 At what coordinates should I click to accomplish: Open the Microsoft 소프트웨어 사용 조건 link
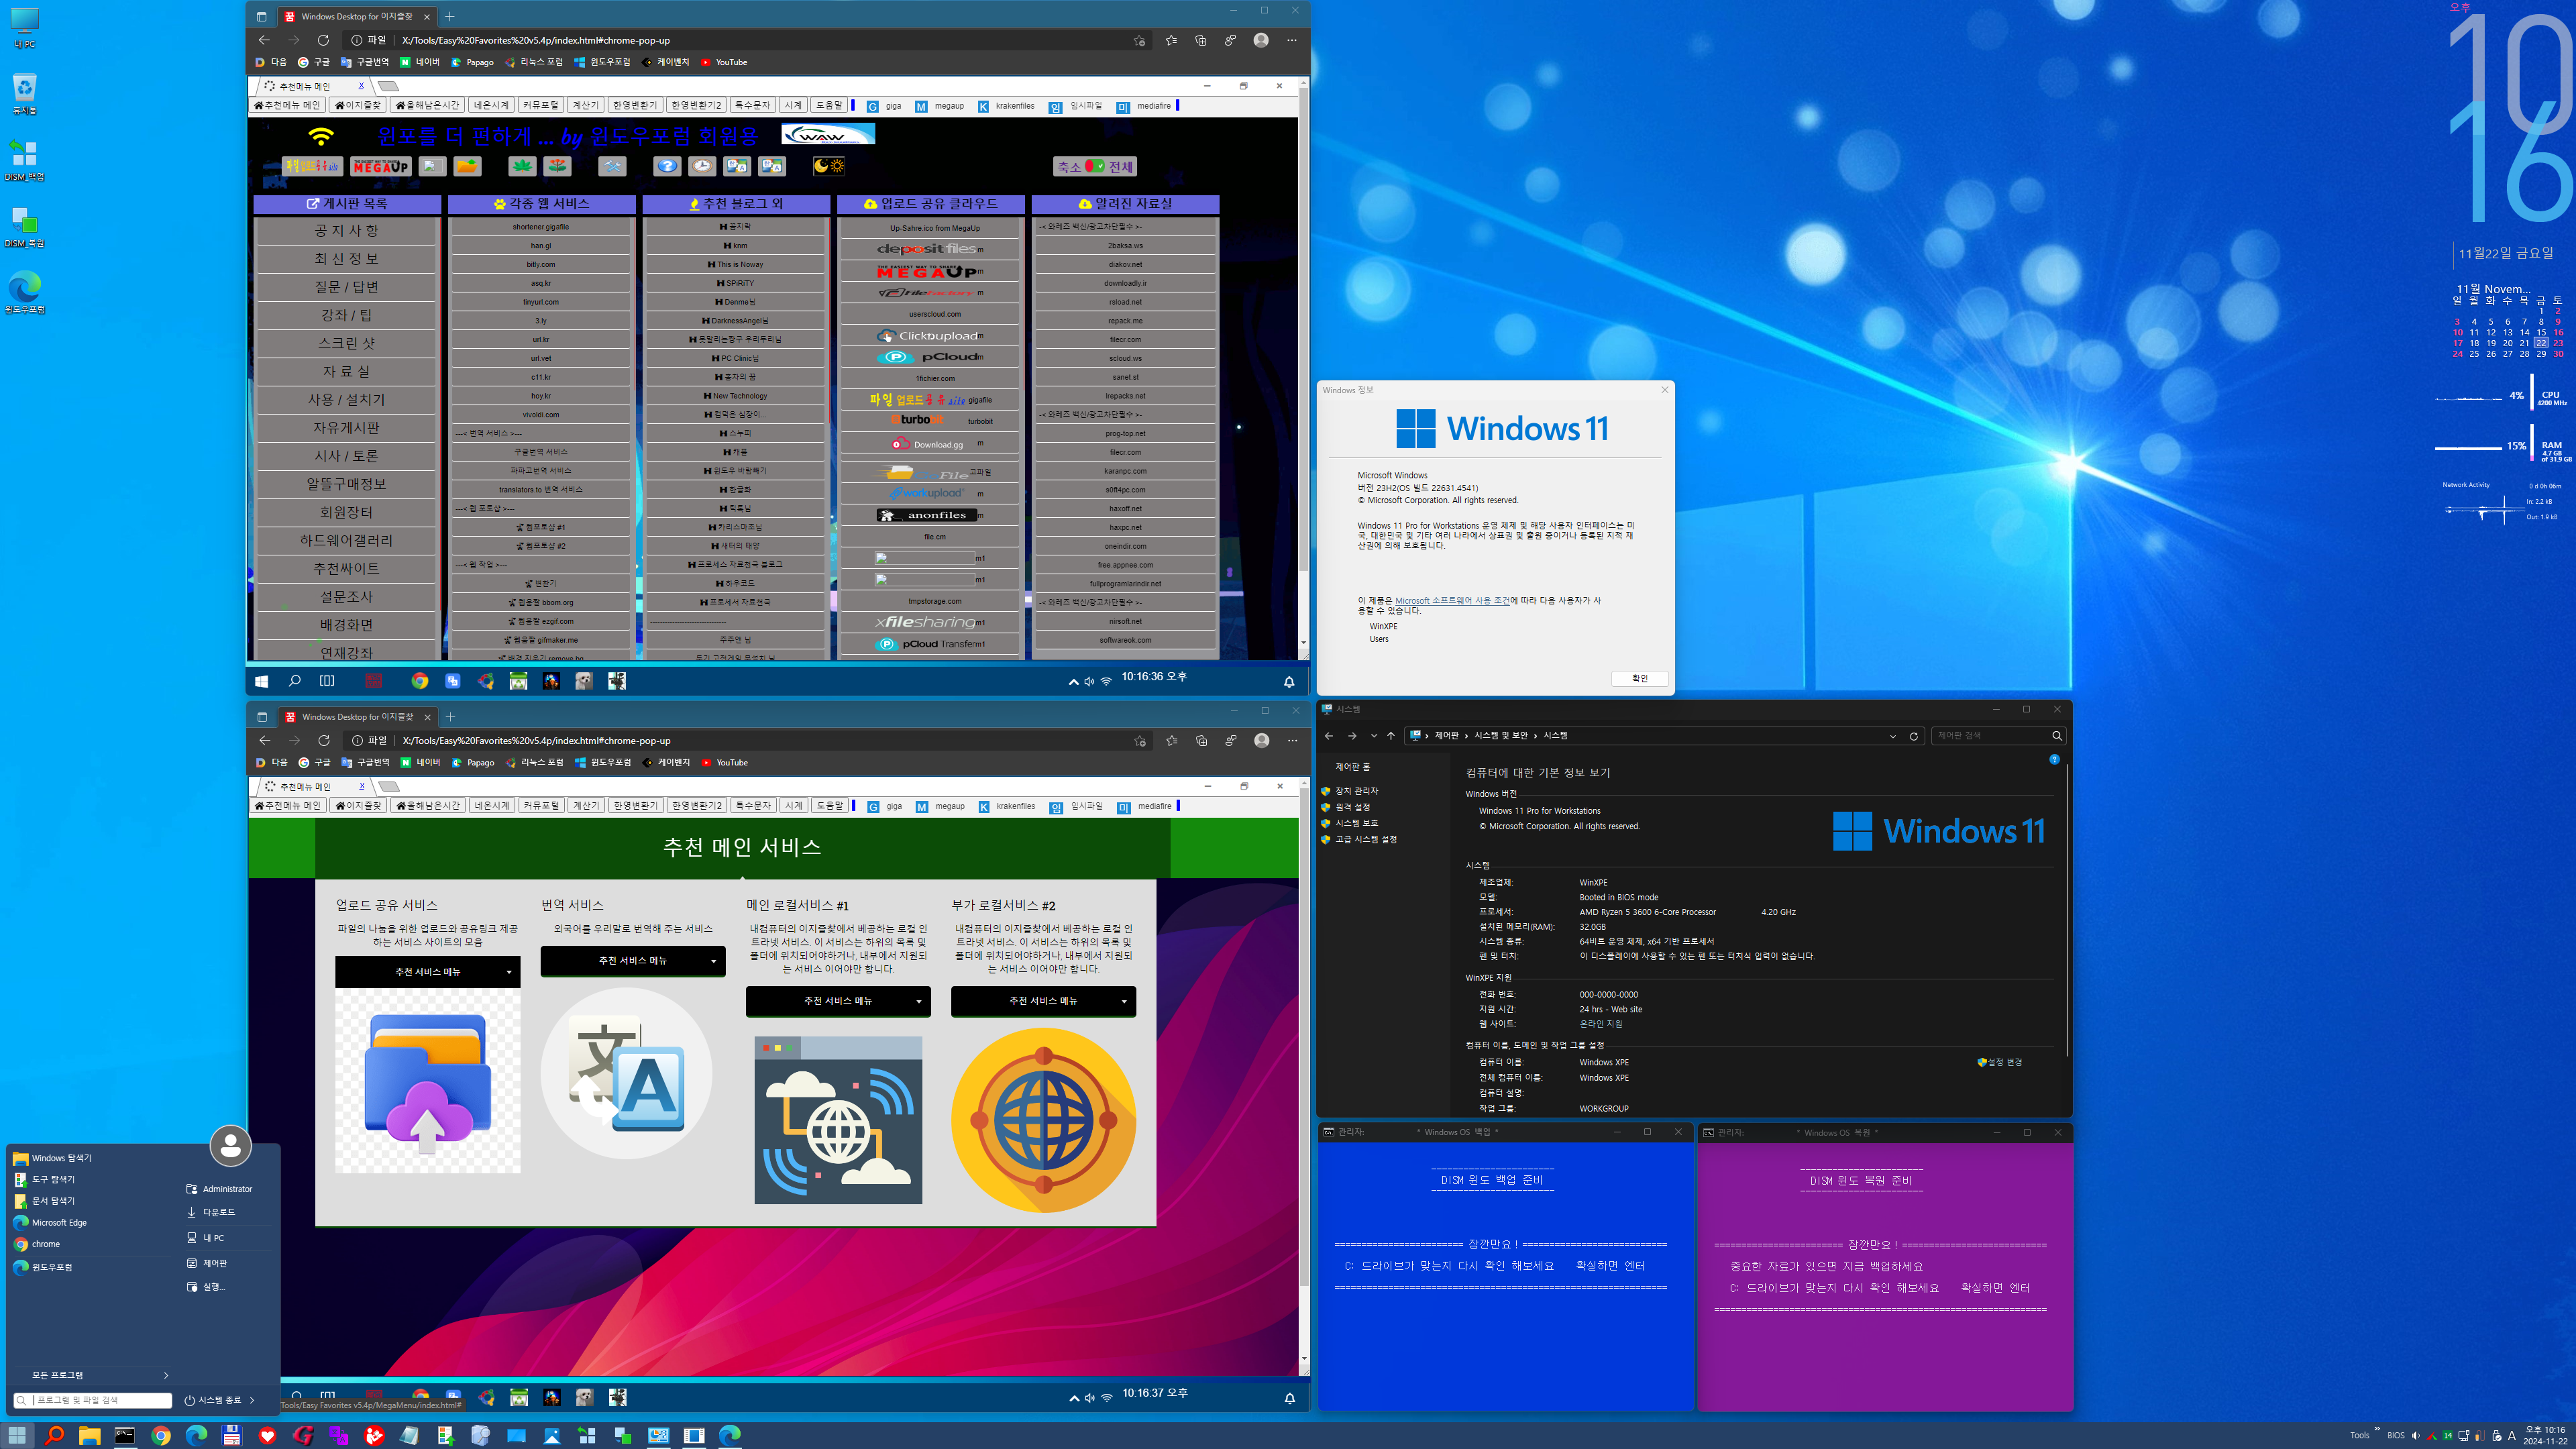[1452, 601]
